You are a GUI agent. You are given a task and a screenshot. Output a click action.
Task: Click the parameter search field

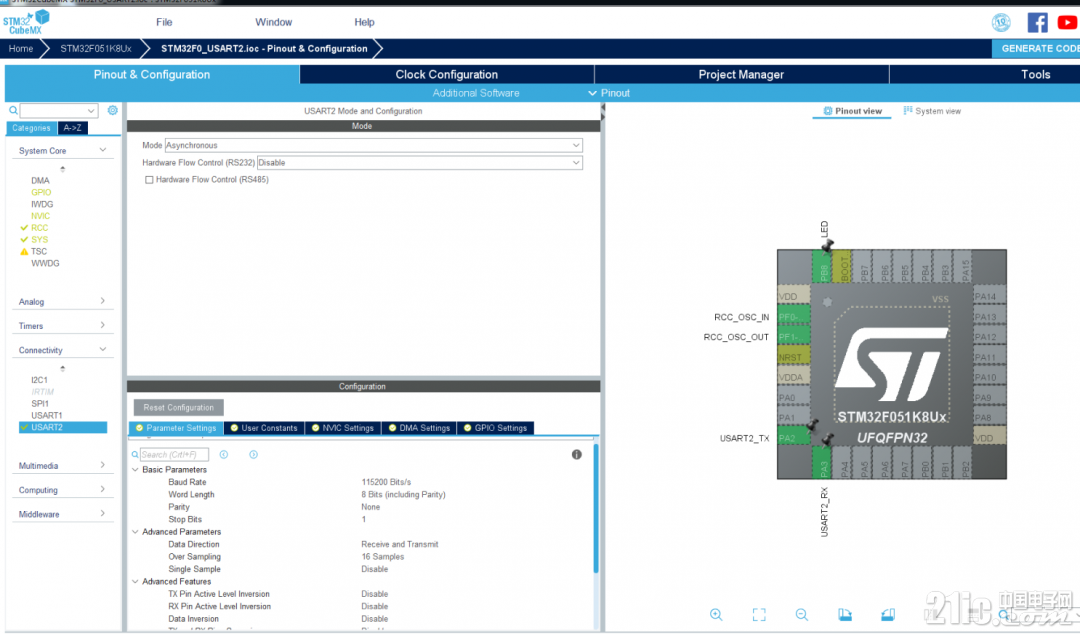point(174,455)
